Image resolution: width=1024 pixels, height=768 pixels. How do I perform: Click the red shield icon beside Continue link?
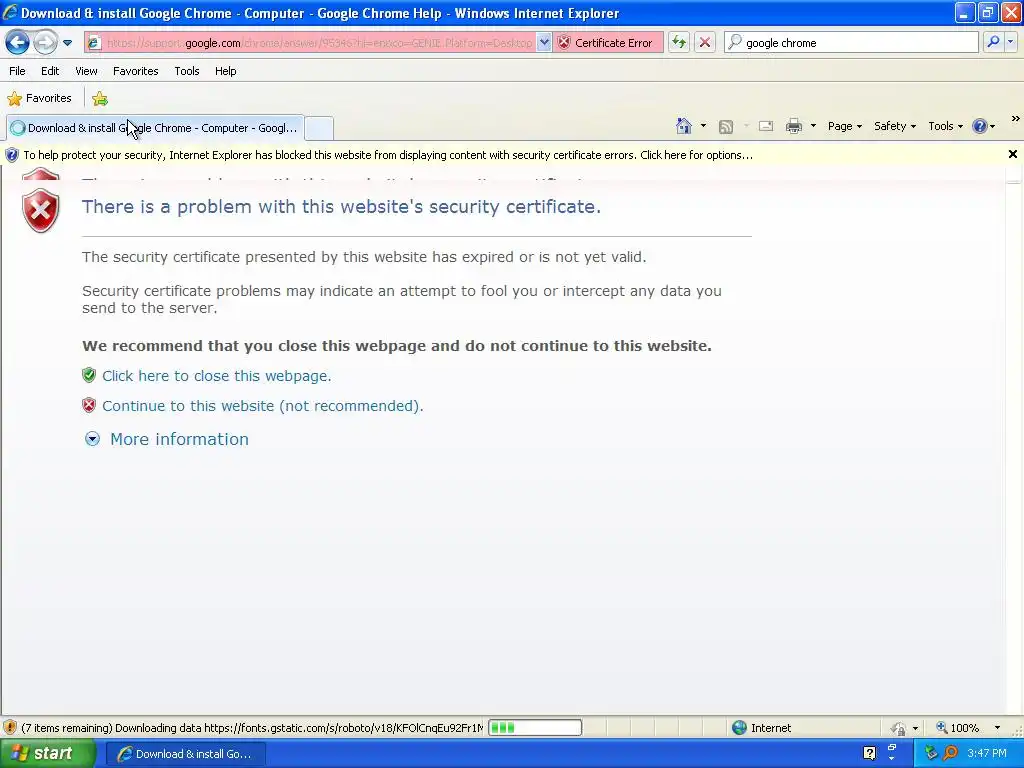pos(89,406)
